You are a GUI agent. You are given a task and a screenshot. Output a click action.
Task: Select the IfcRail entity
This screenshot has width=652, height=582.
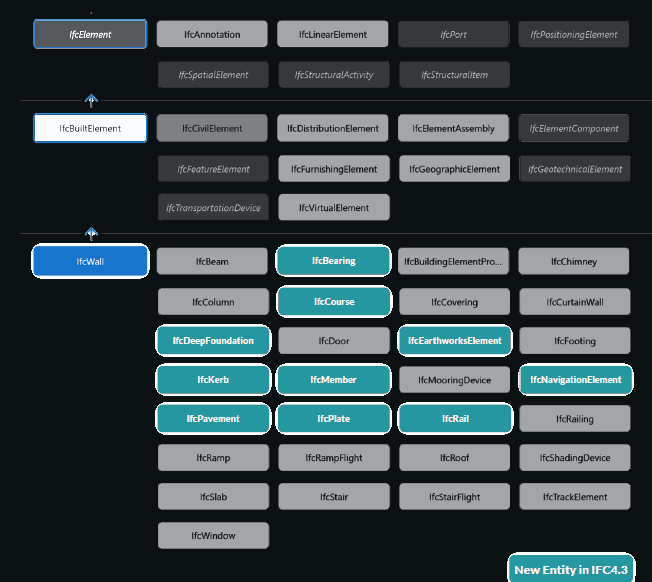tap(455, 418)
